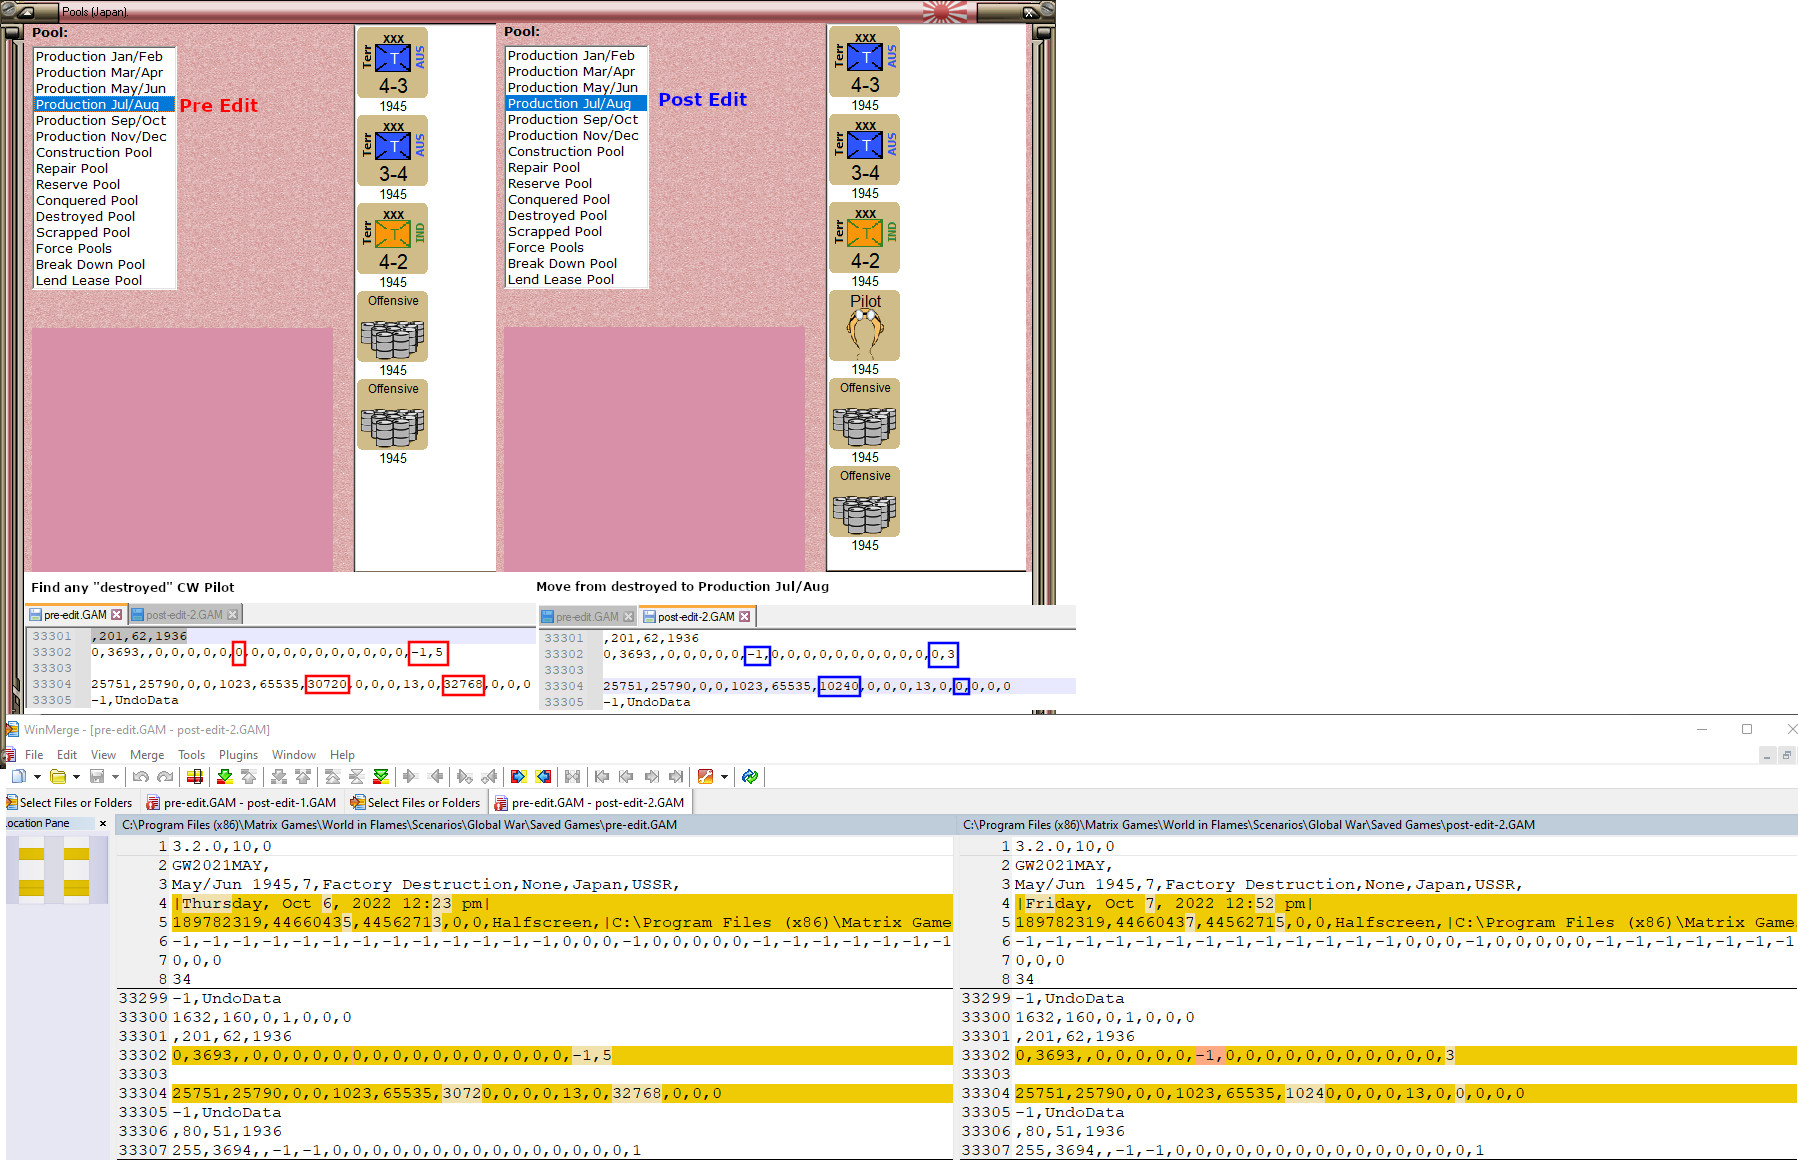Screen dimensions: 1798x1160
Task: Click the All Left blue arrow icon
Action: 543,776
